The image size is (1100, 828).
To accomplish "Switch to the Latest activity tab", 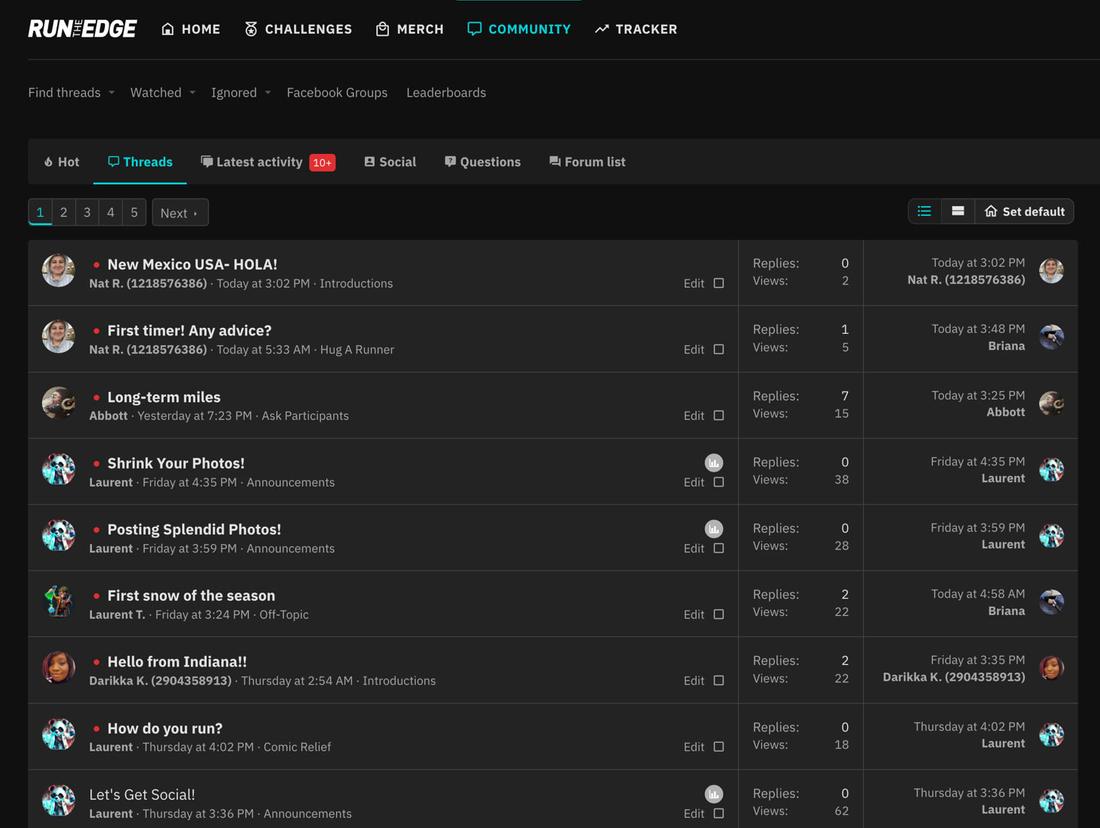I will 259,162.
